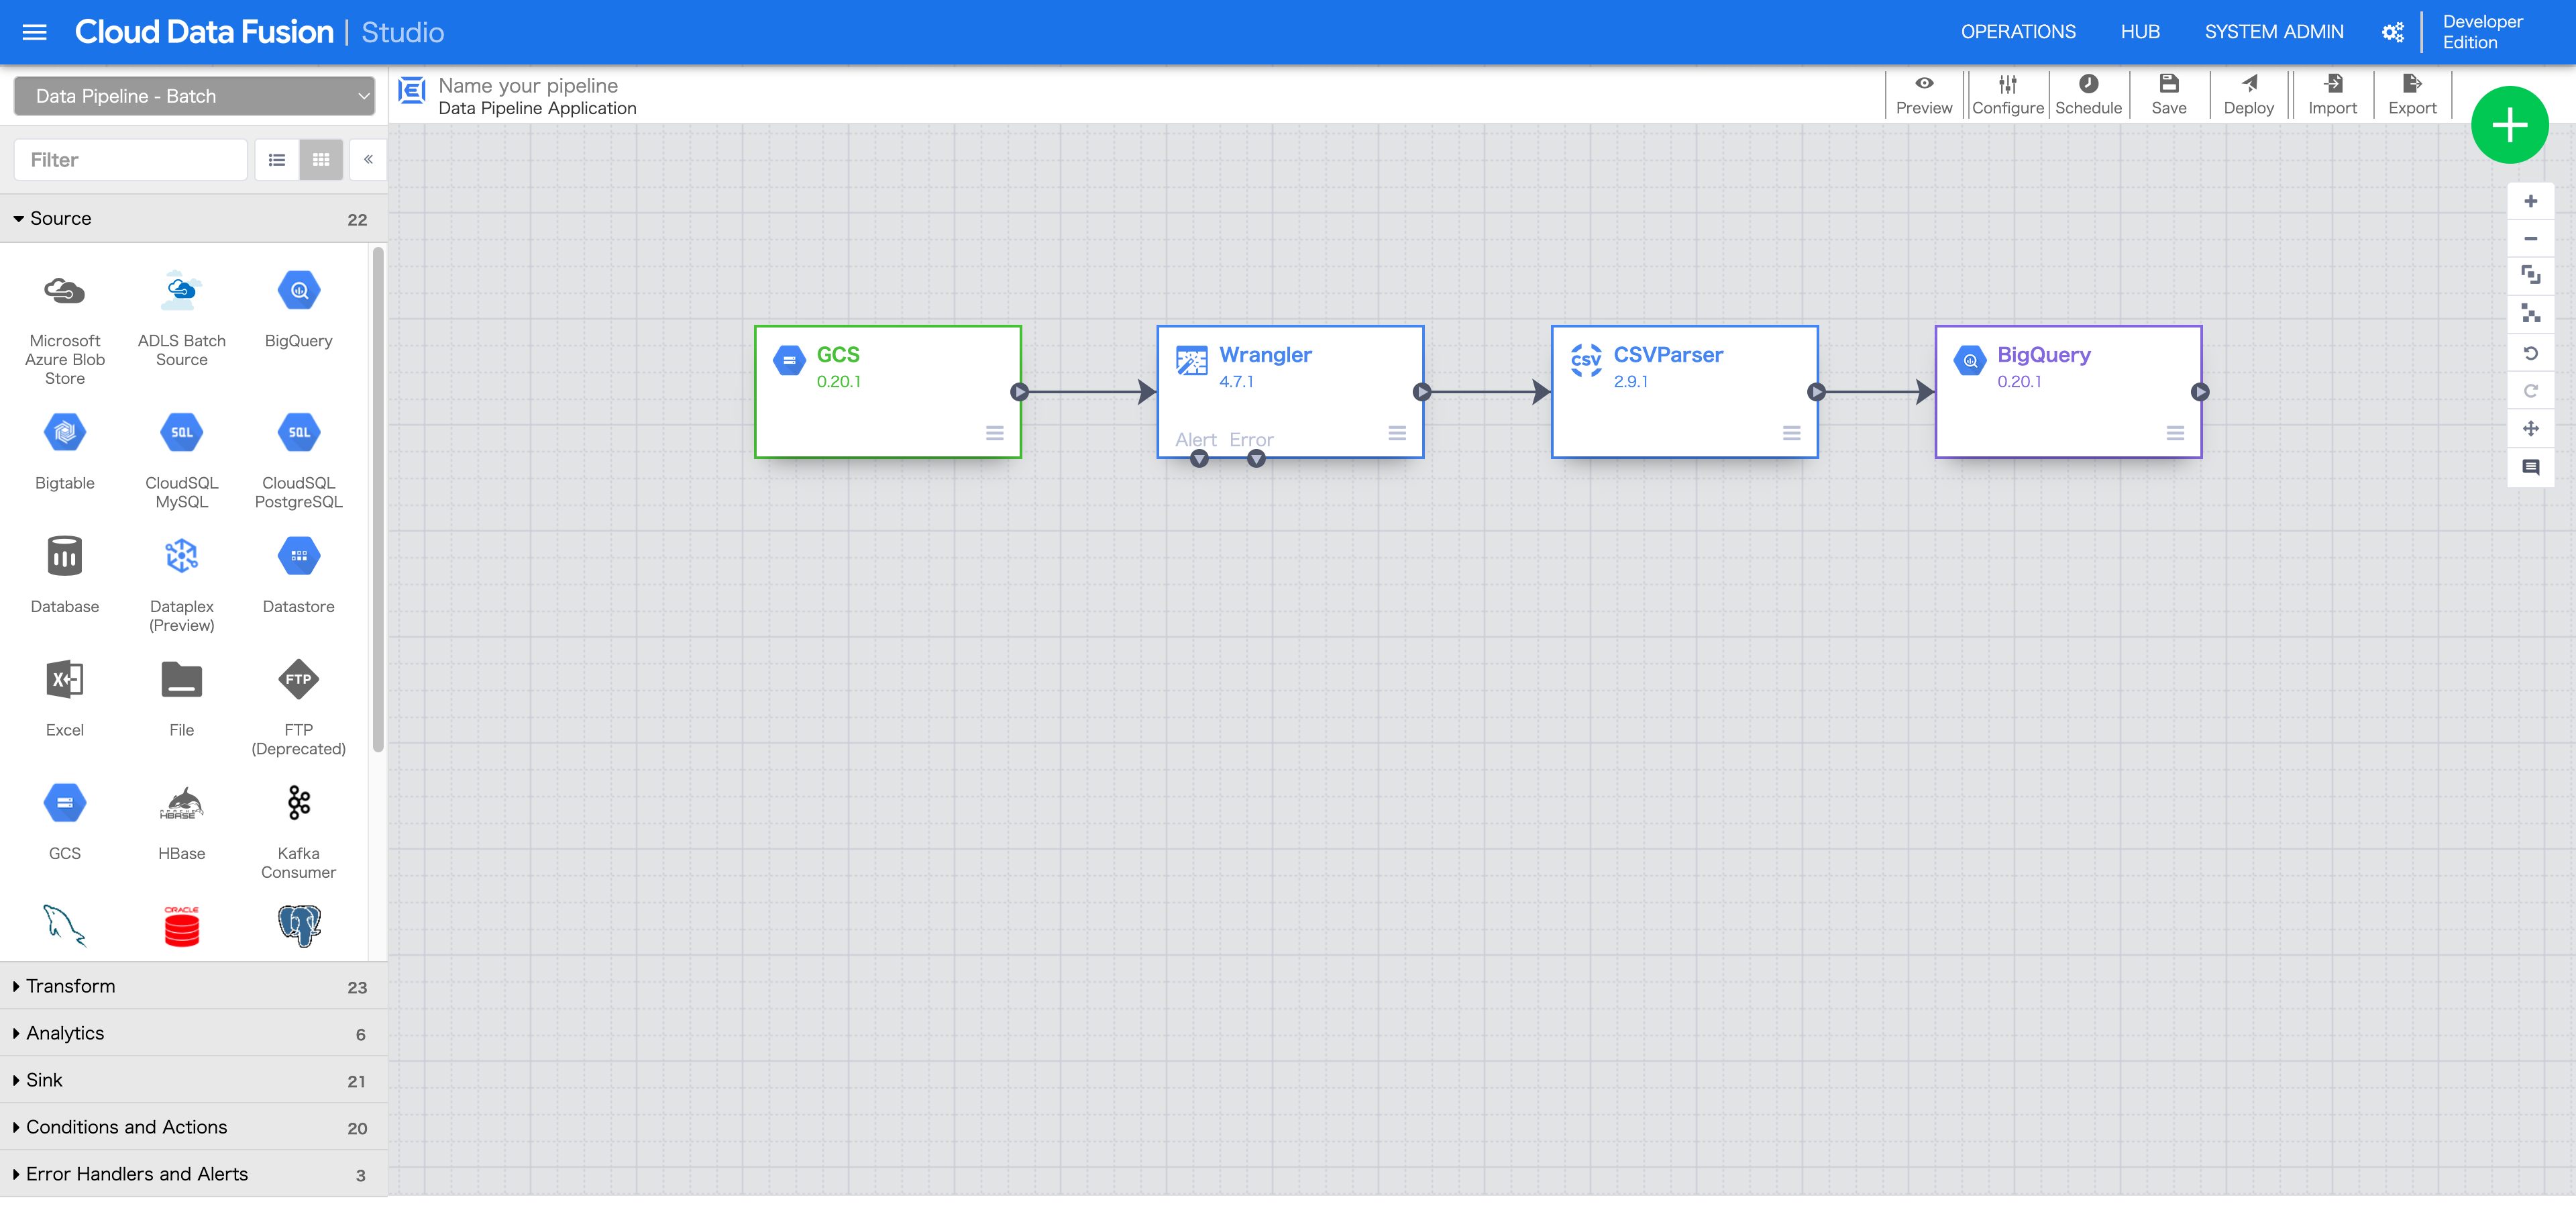
Task: Expand the Transform plugin section
Action: pos(194,986)
